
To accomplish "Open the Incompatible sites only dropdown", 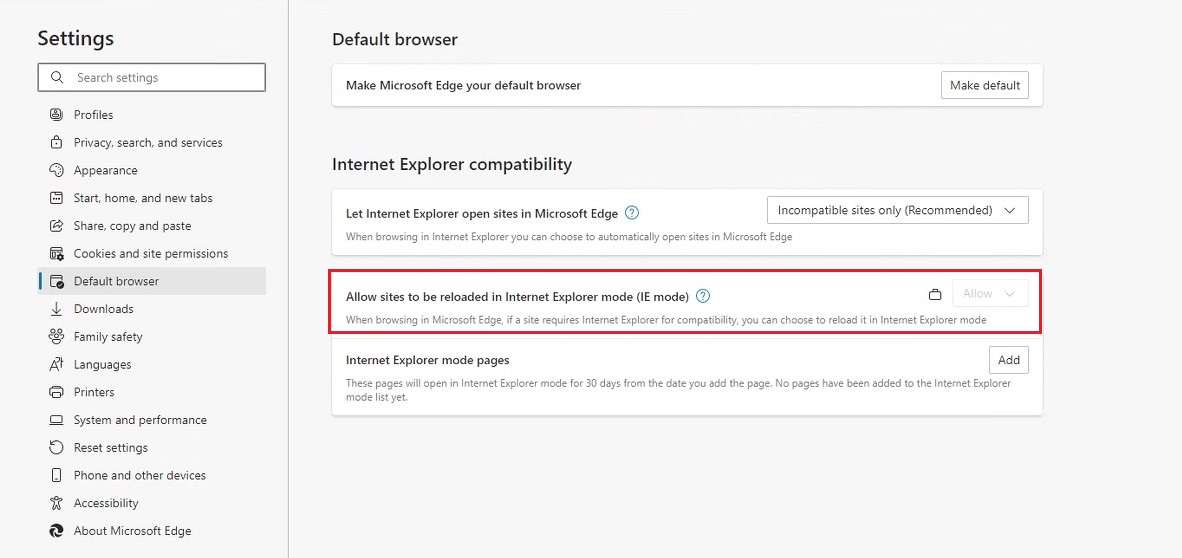I will (898, 210).
